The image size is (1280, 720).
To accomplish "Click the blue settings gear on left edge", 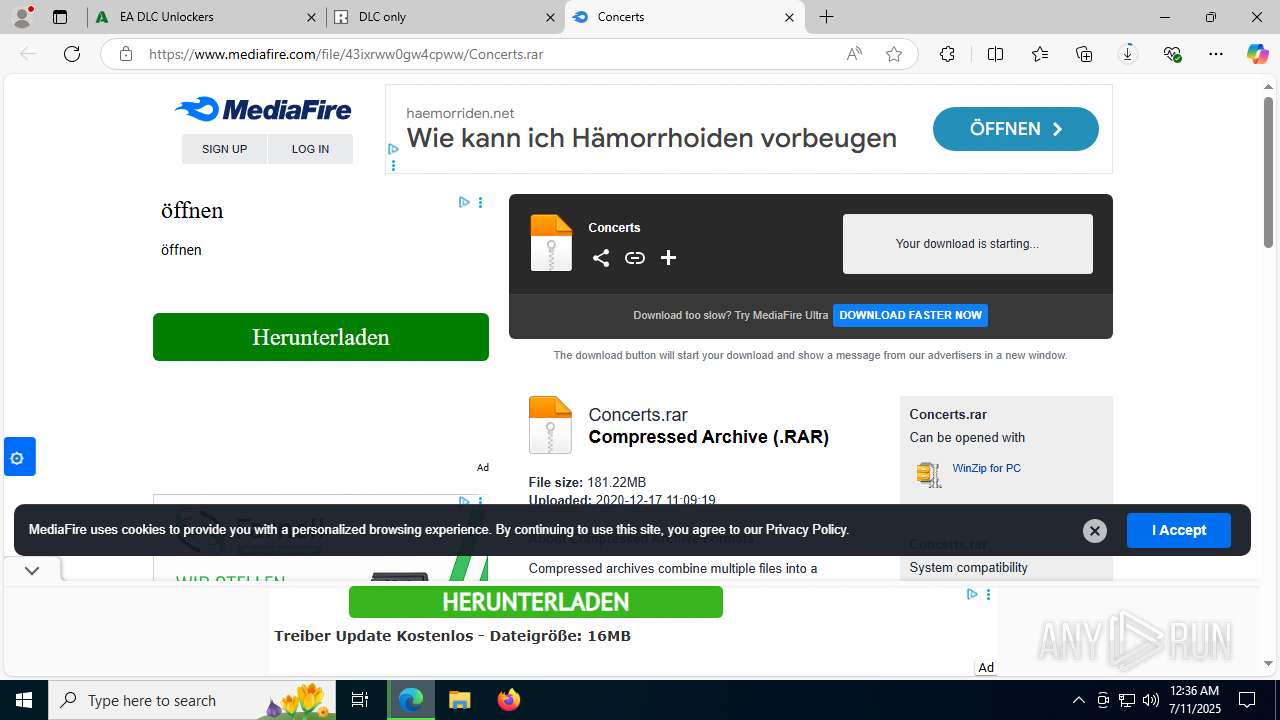I will [x=19, y=457].
